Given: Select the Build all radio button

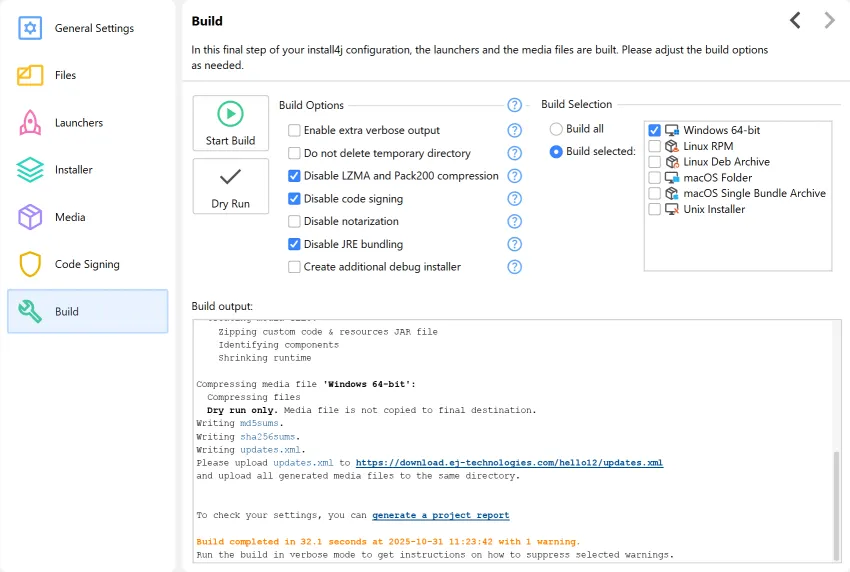Looking at the screenshot, I should (556, 128).
